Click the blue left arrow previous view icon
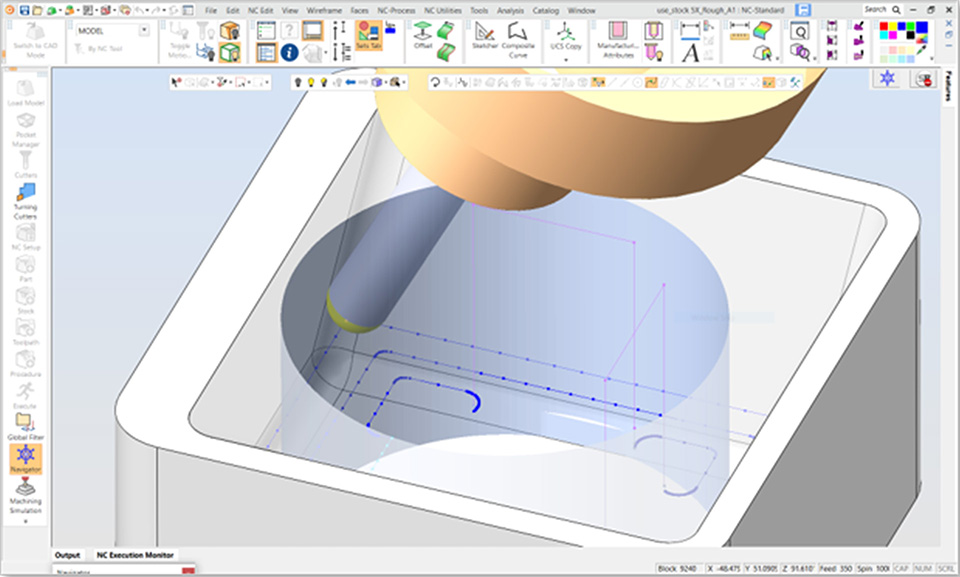 [350, 82]
